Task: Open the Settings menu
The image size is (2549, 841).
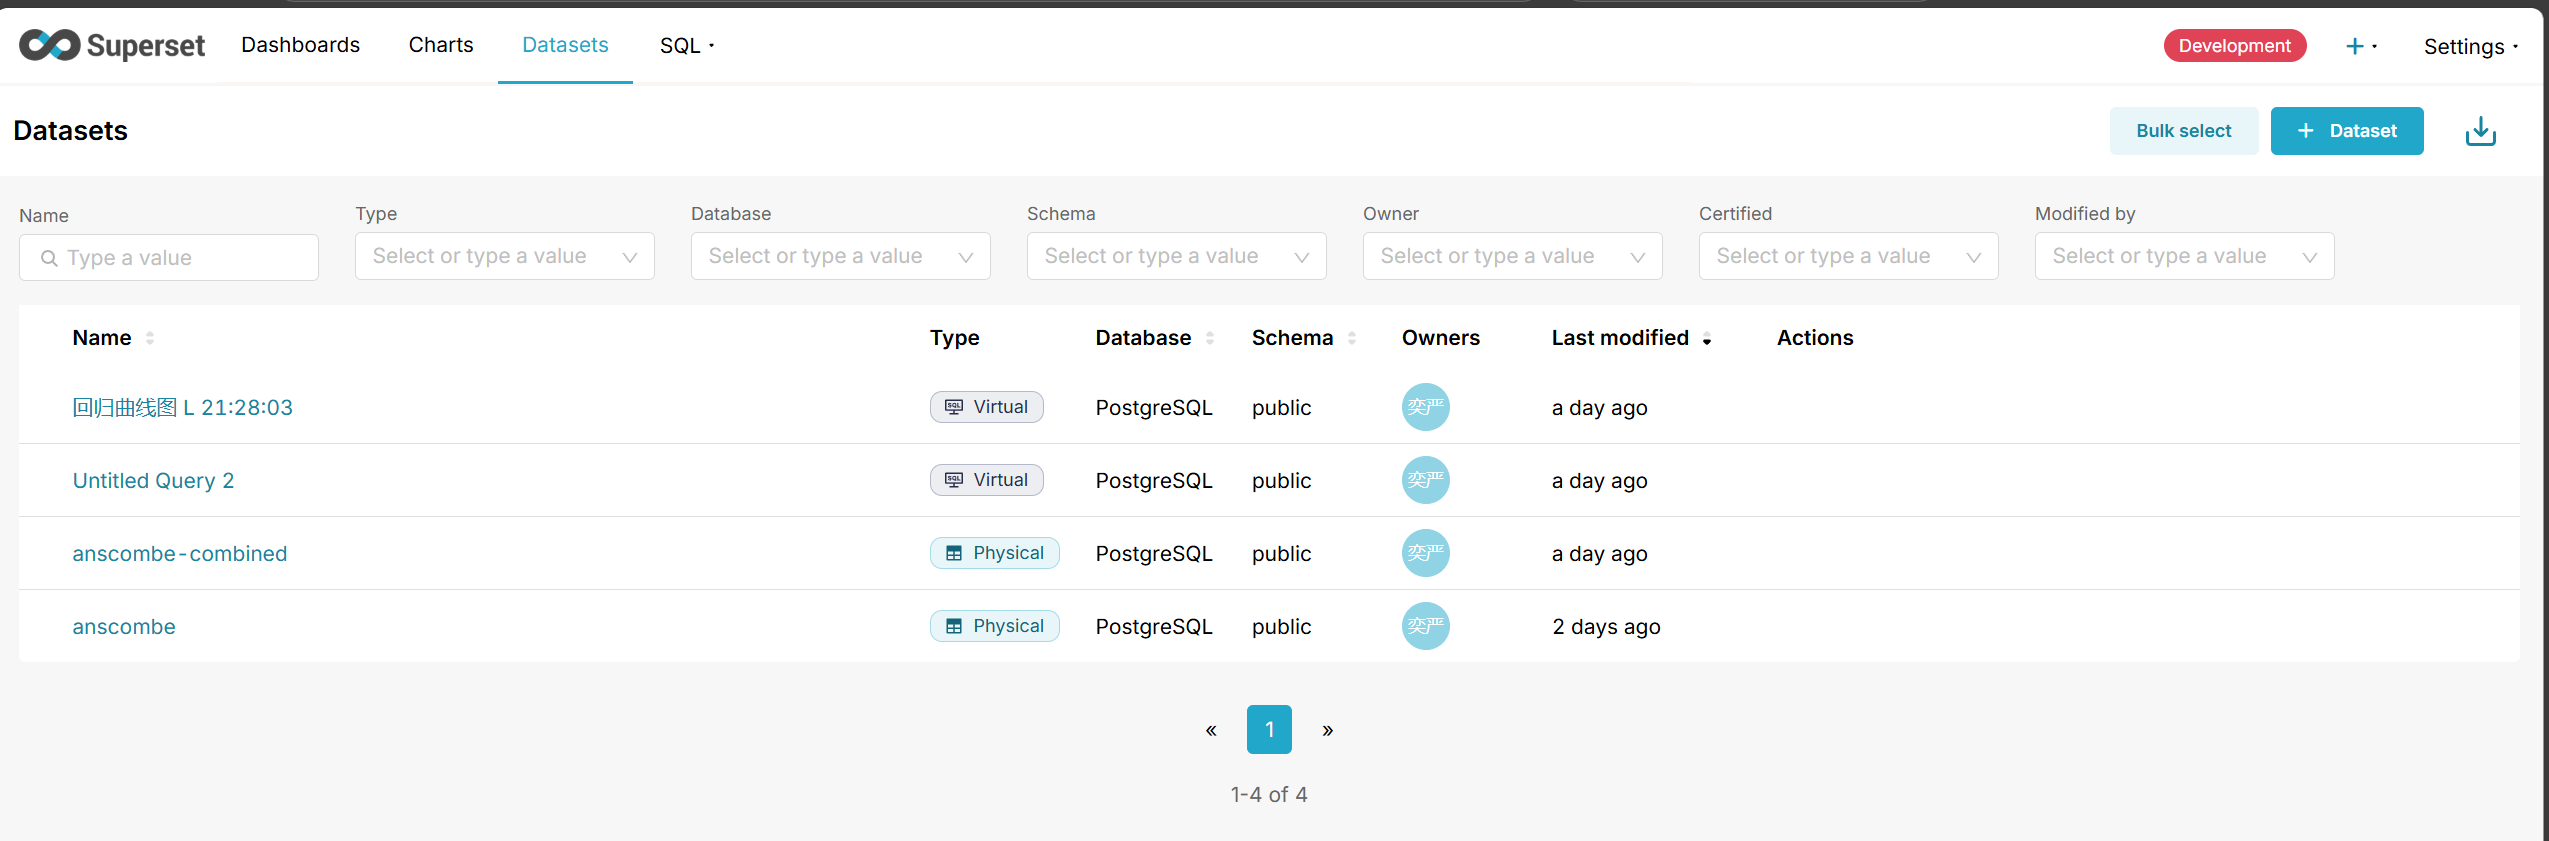Action: 2470,46
